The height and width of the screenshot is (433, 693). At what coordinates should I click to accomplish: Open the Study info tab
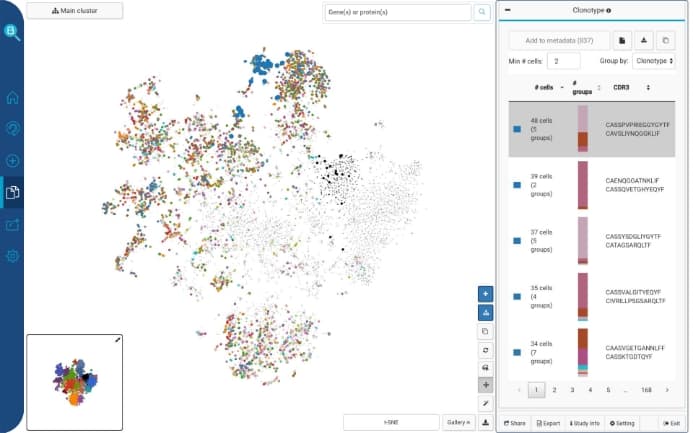584,423
